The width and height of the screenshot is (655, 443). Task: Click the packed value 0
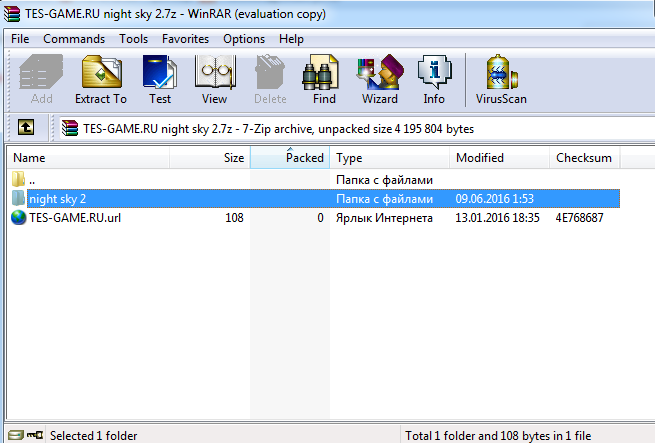pyautogui.click(x=320, y=218)
